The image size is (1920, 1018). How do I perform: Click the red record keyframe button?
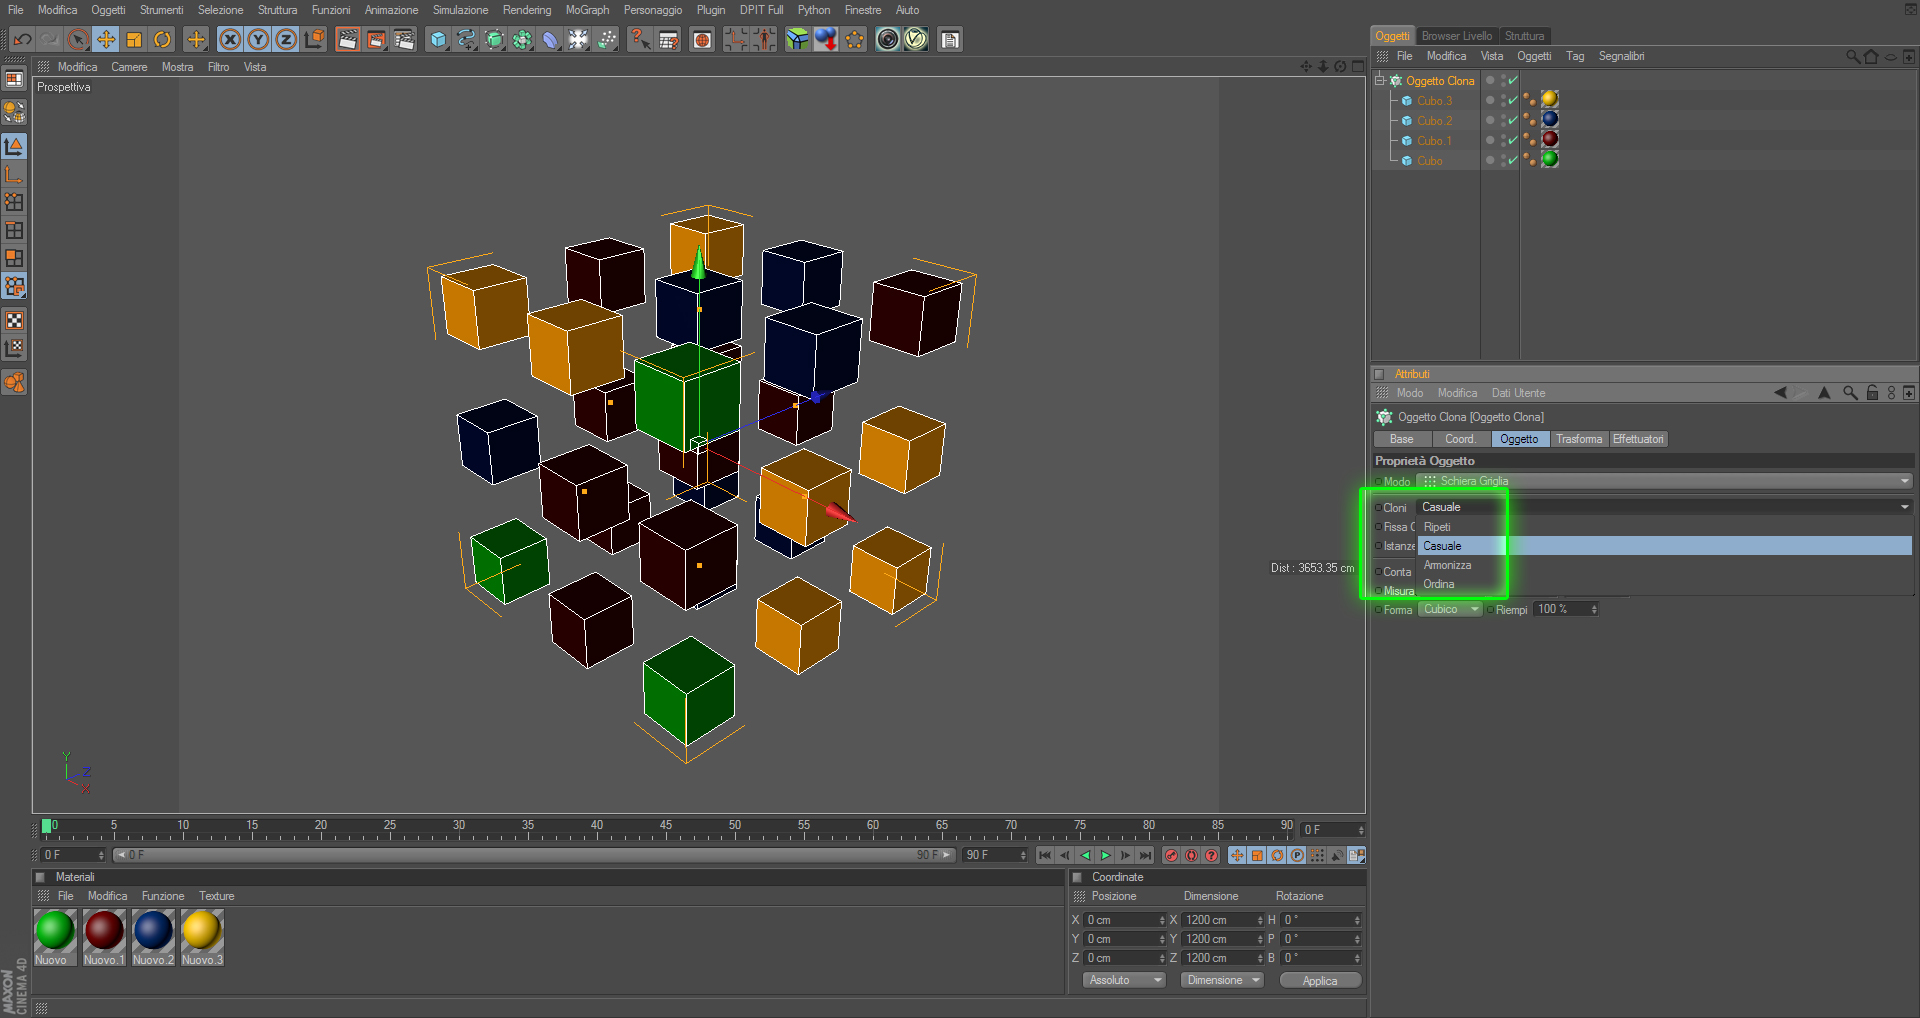[1171, 855]
